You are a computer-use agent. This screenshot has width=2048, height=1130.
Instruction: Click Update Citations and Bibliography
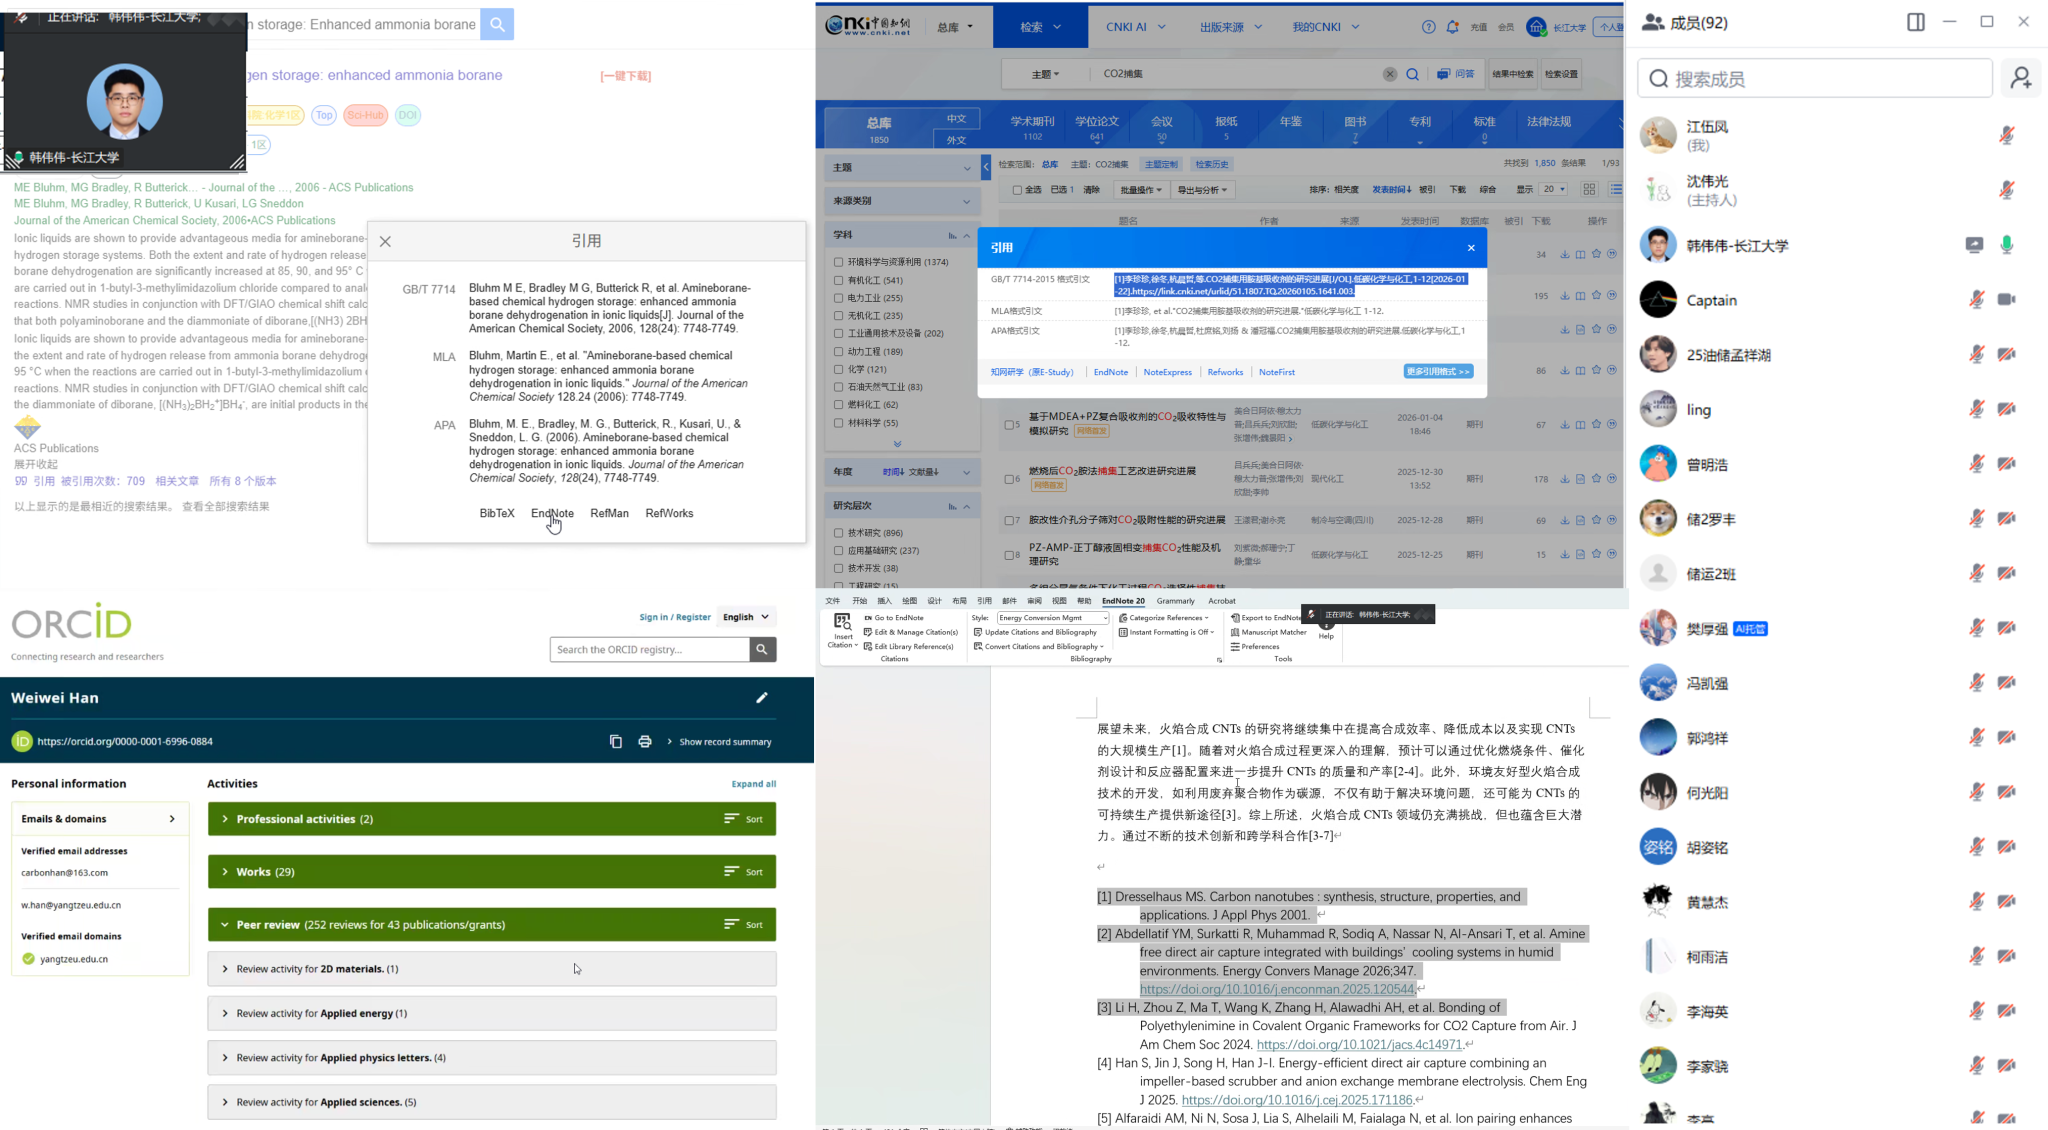(x=1040, y=632)
